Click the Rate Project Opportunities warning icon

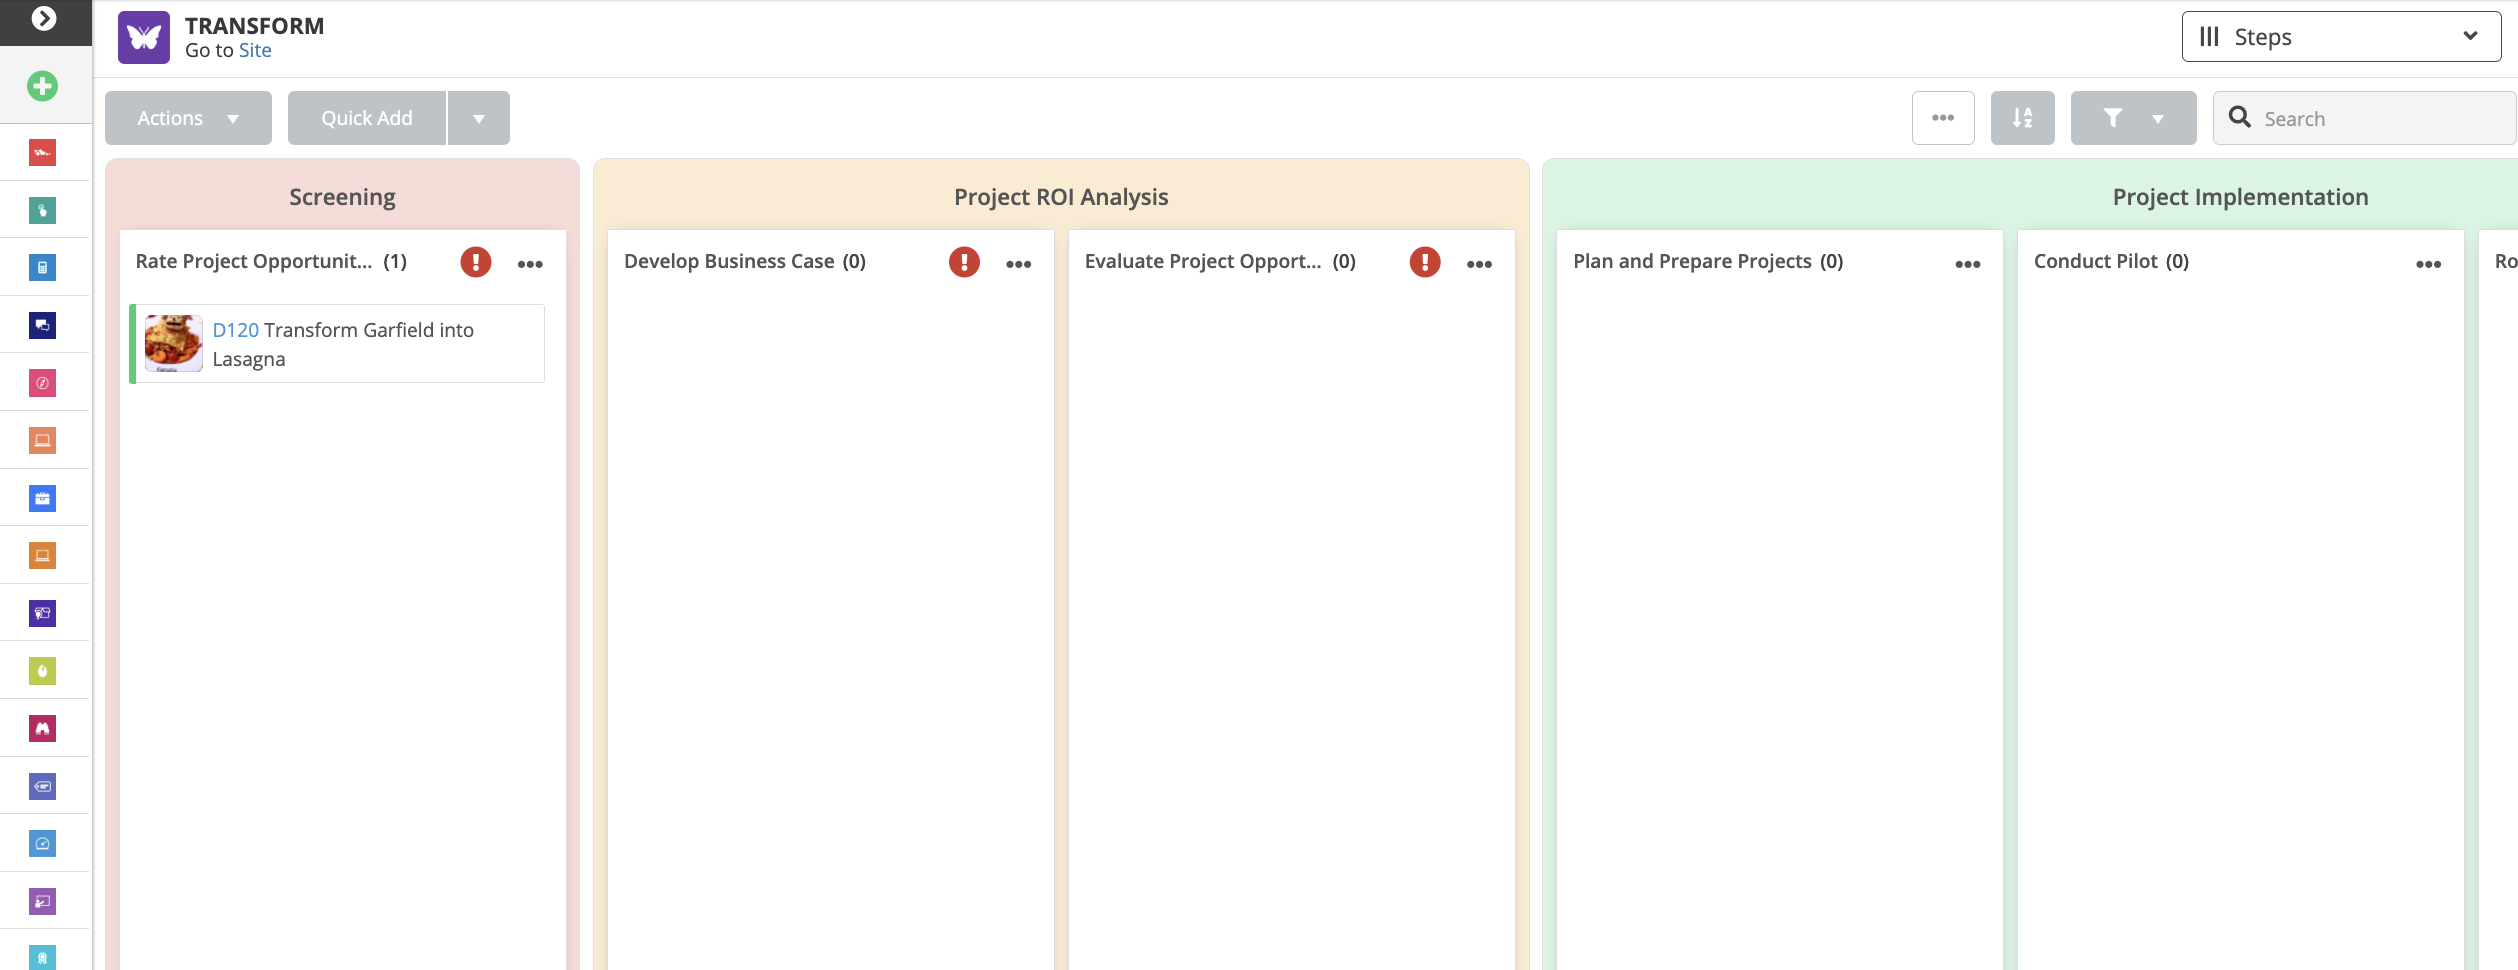[476, 262]
